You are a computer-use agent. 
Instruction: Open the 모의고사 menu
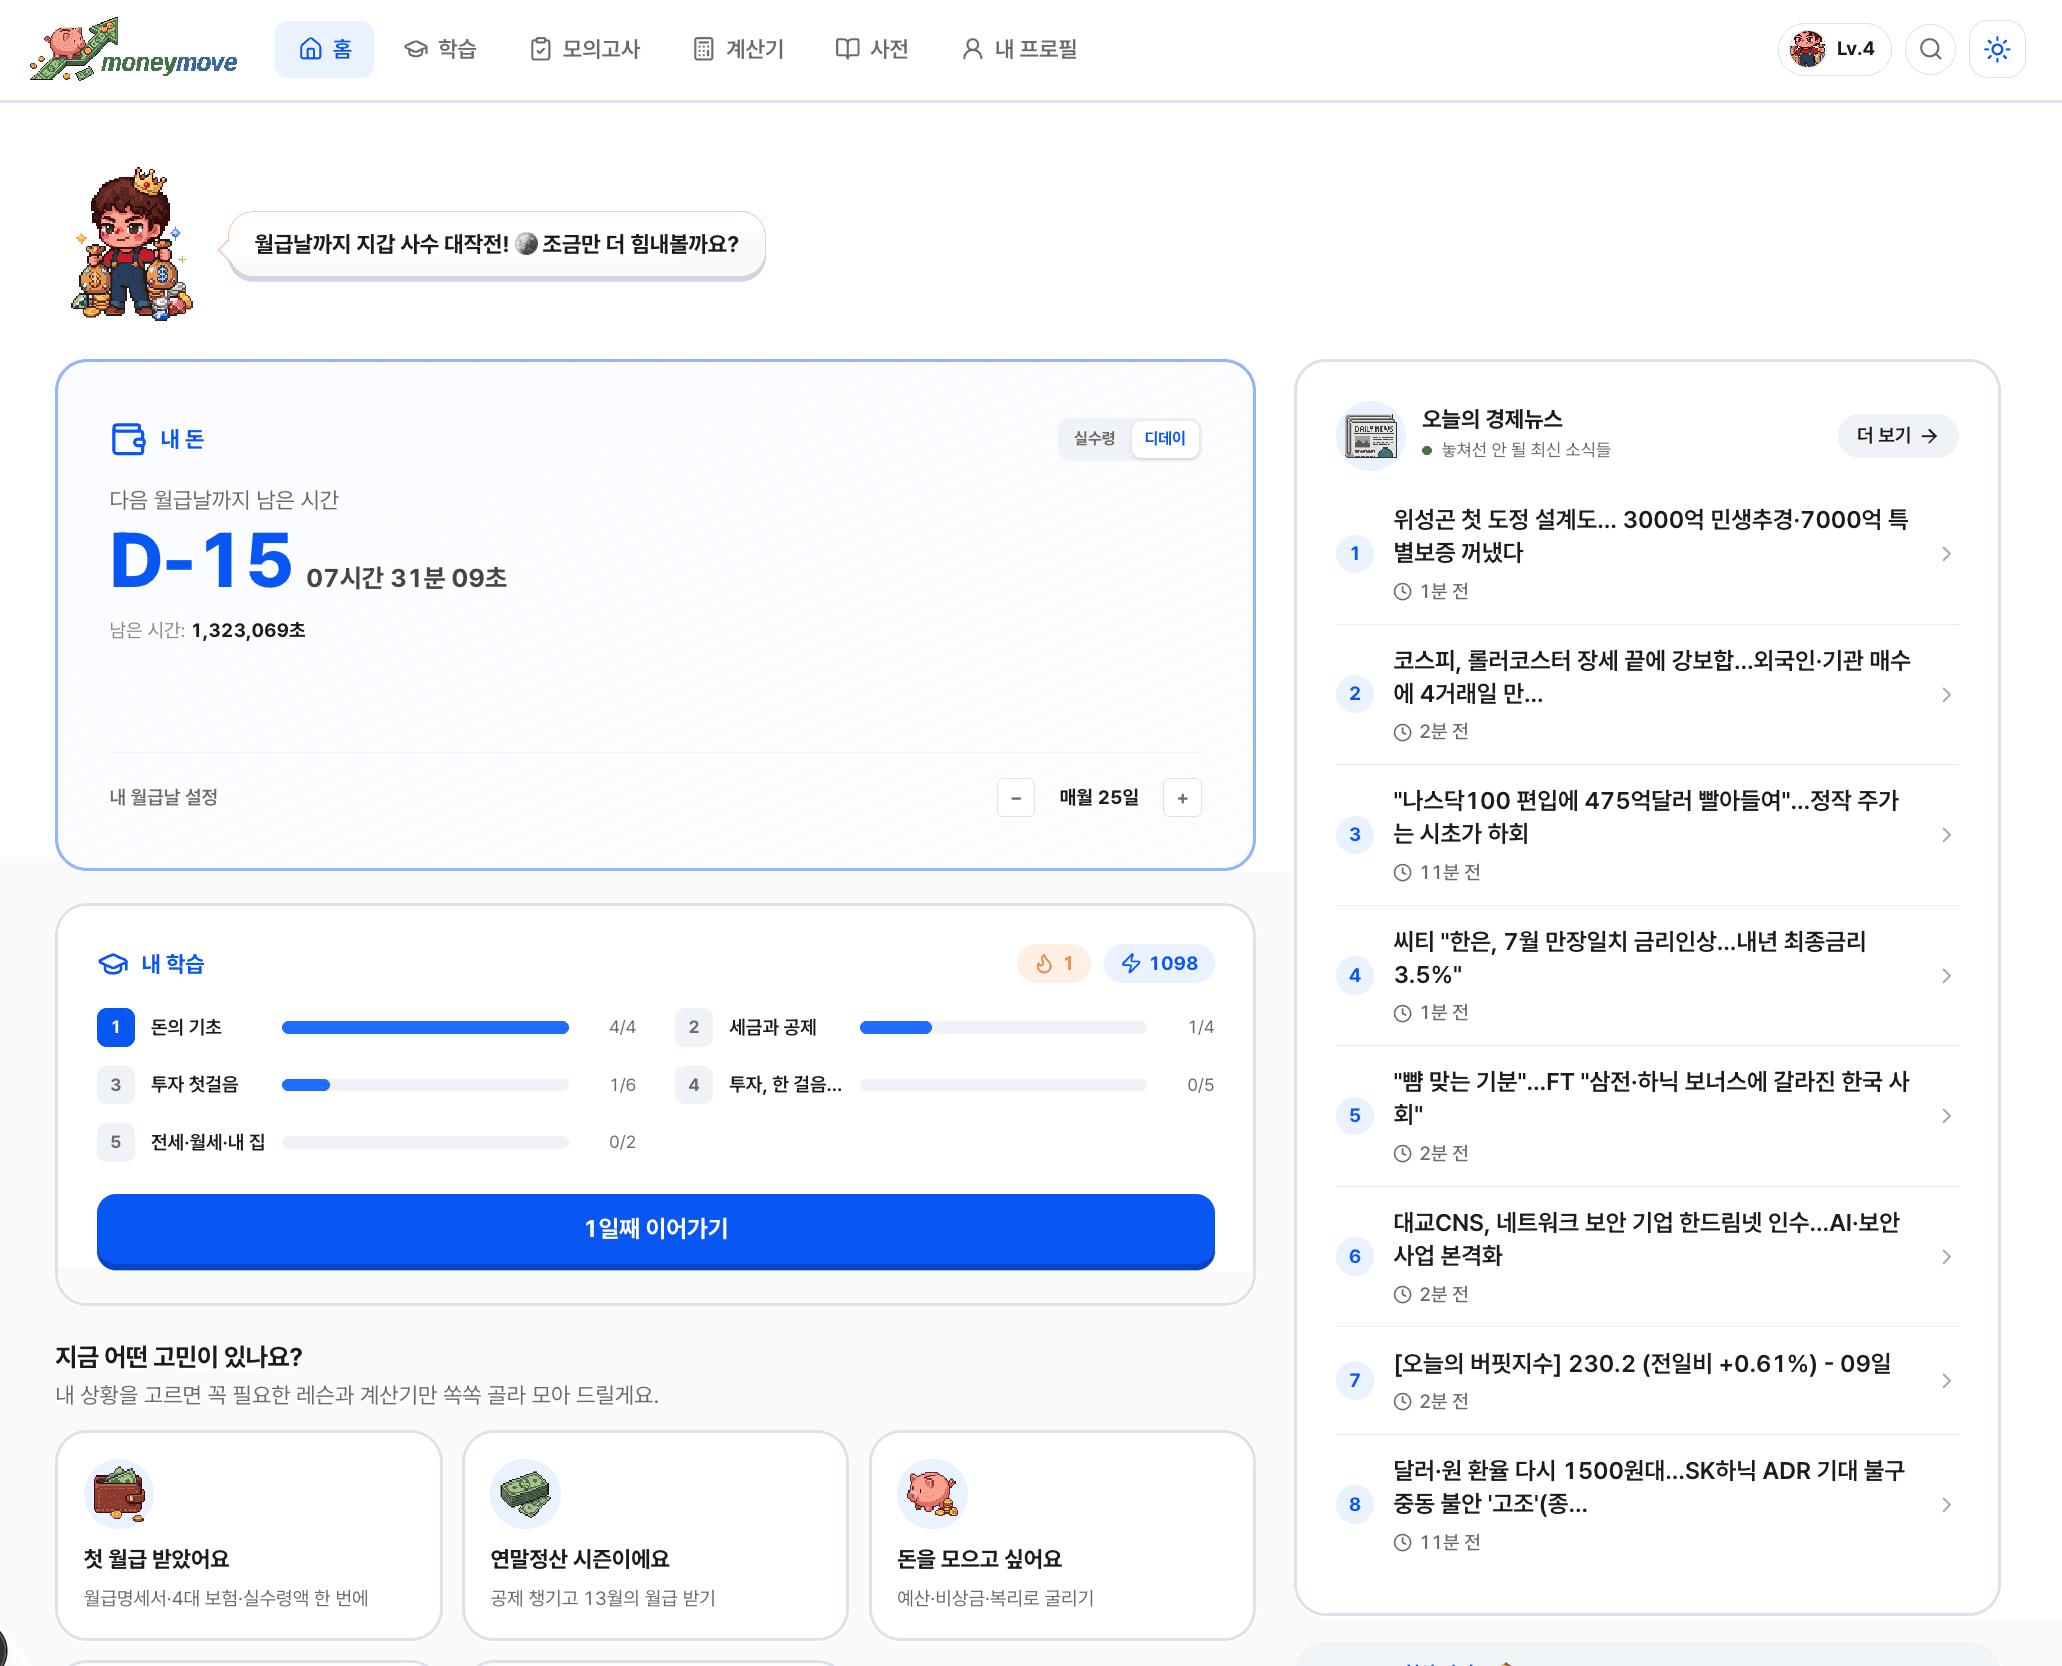point(585,49)
